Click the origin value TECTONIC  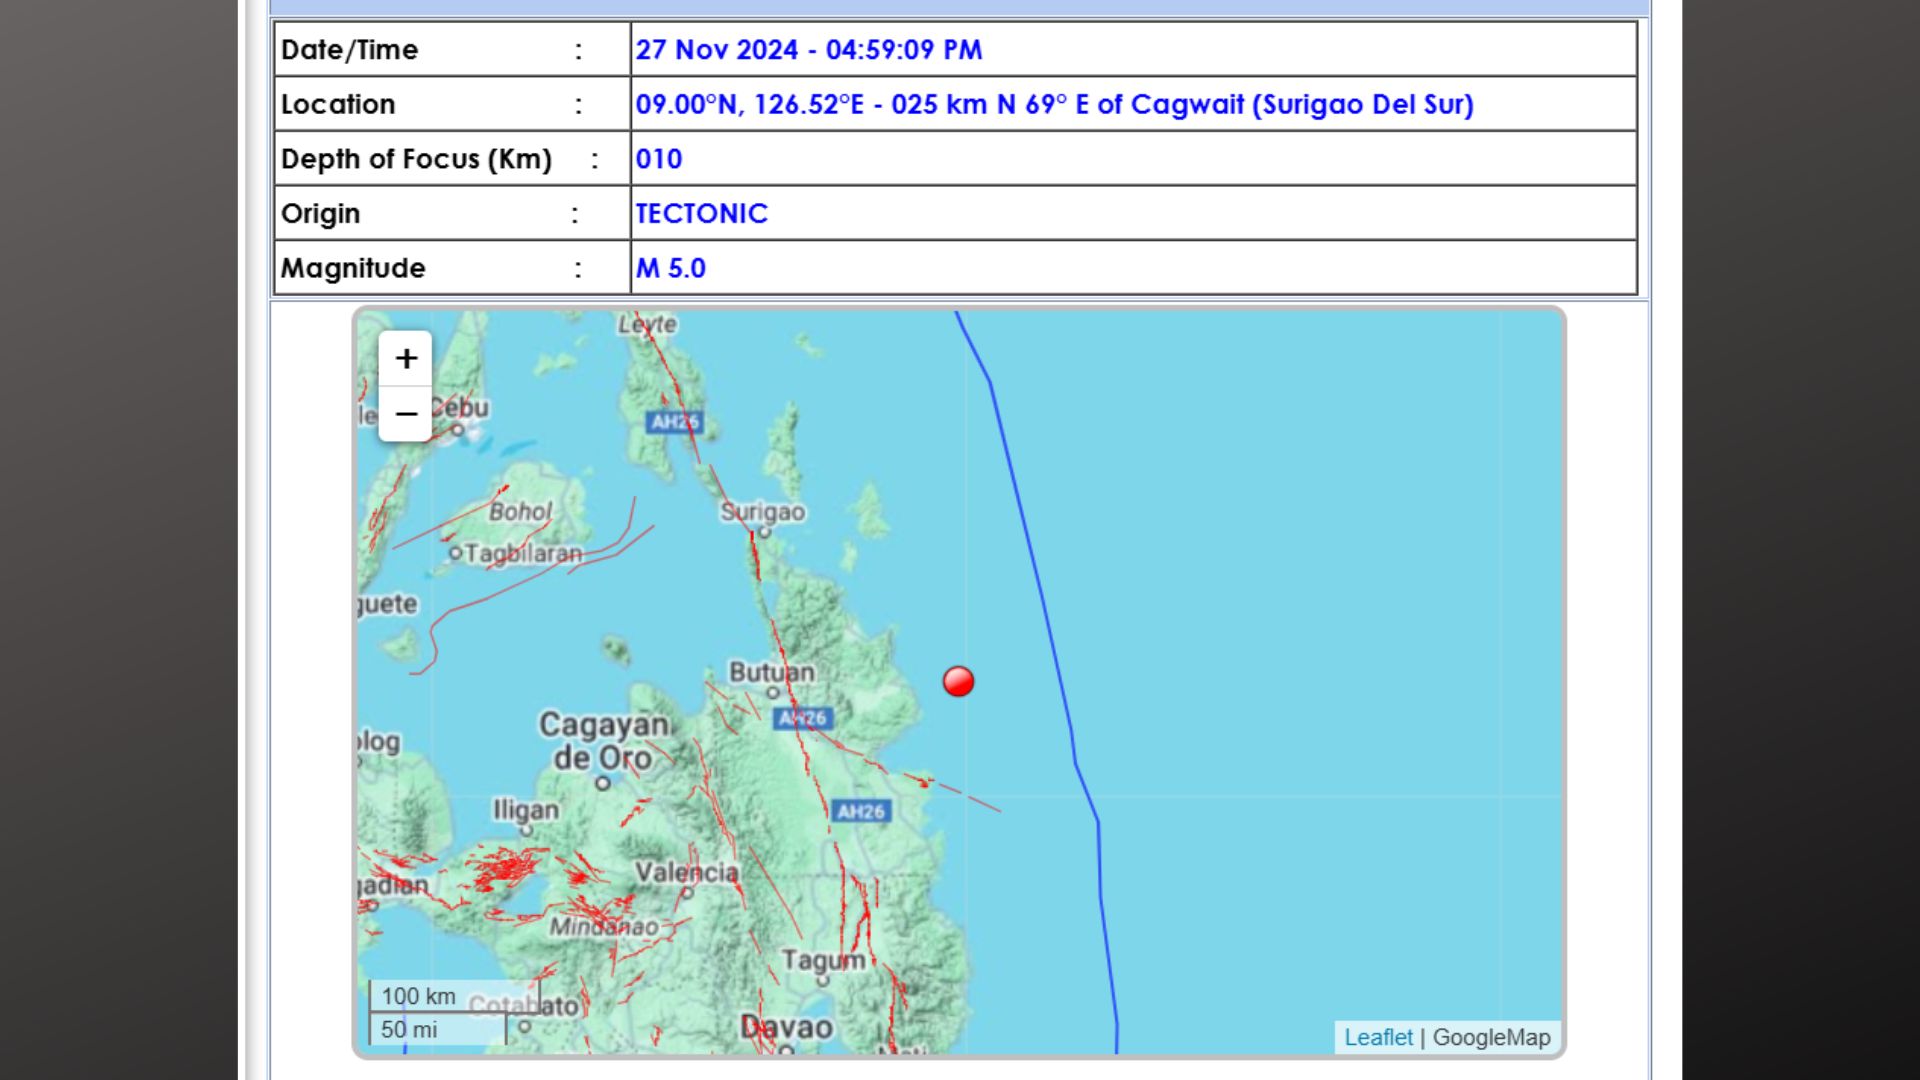coord(701,213)
